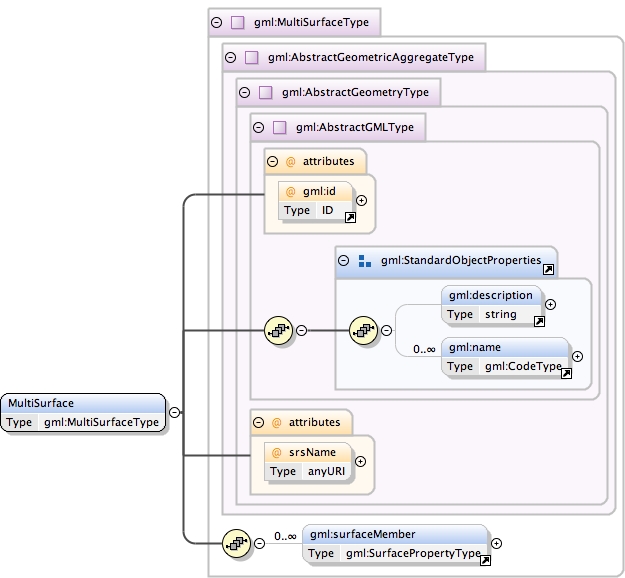Click the gml:AbstractGeometricAggregateType type icon
This screenshot has width=625, height=578.
tap(252, 57)
